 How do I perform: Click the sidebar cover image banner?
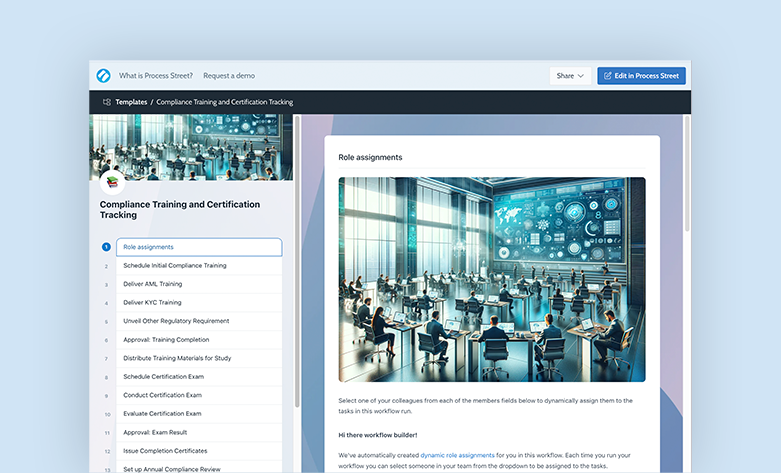coord(191,147)
